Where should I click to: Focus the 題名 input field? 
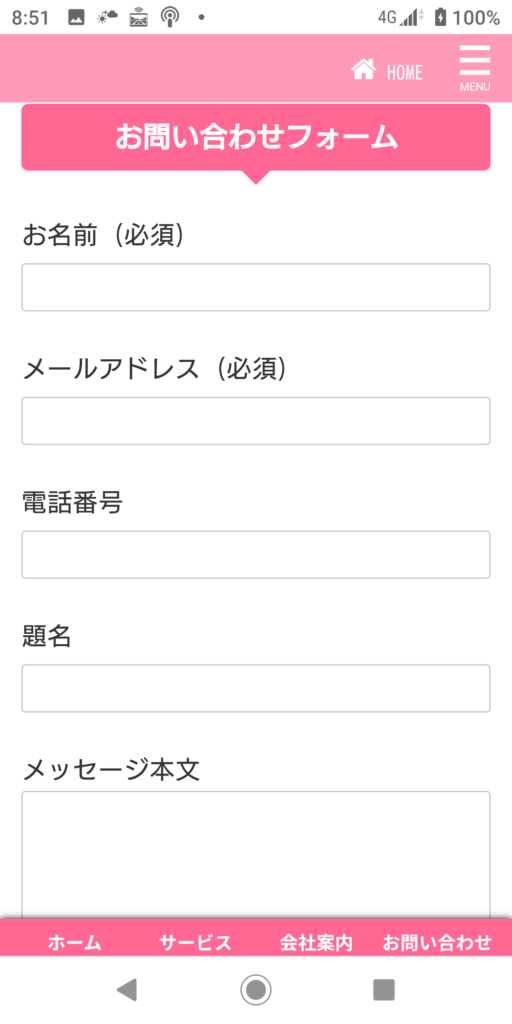coord(256,688)
